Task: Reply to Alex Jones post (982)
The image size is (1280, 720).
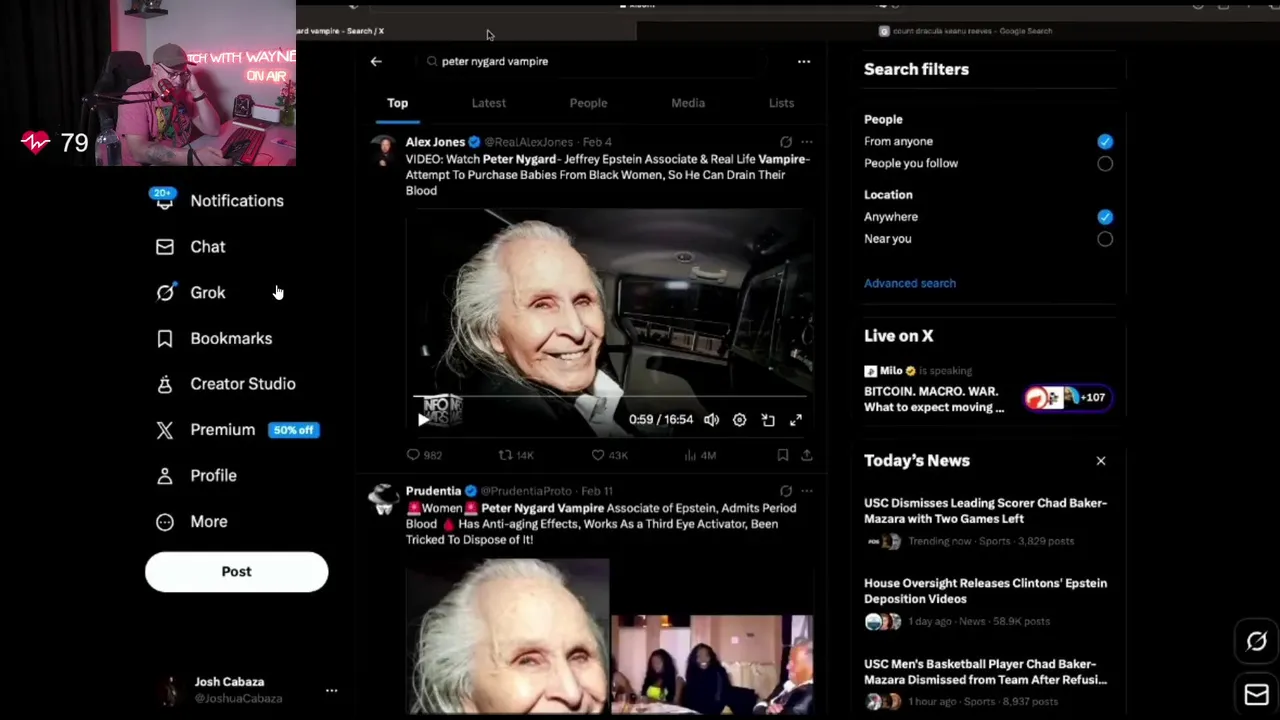Action: (x=424, y=455)
